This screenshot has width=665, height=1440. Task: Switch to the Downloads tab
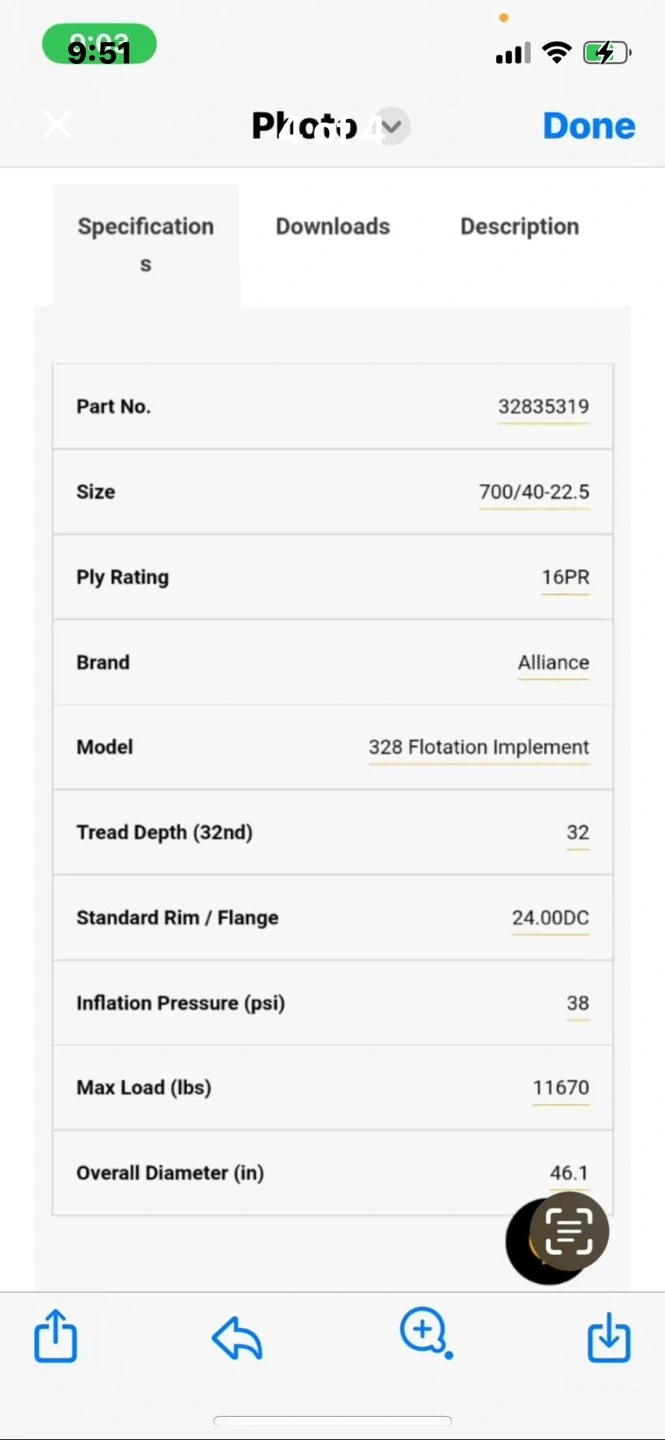[x=333, y=227]
